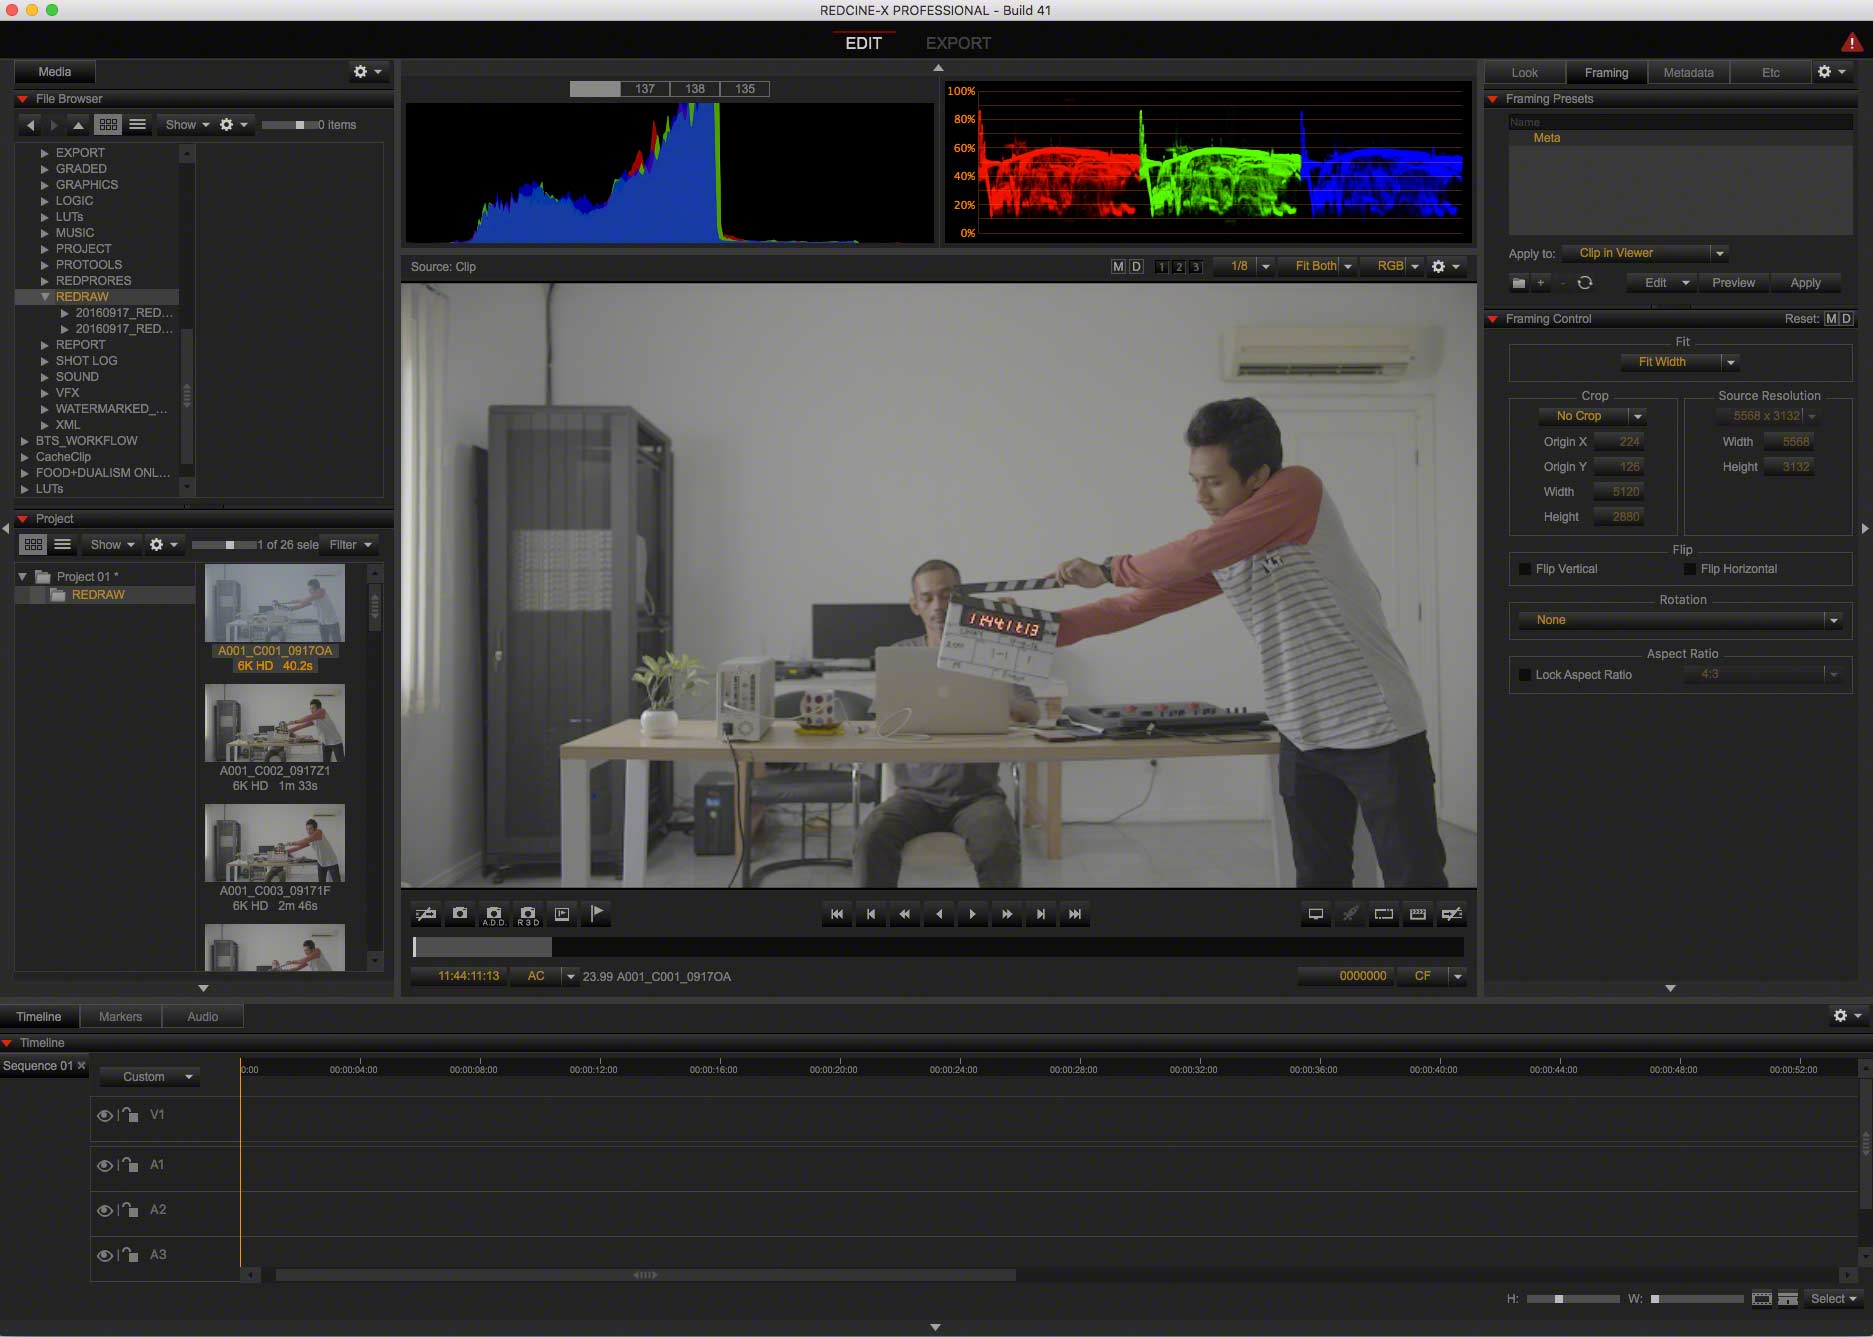
Task: Collapse the REDRAW folder in File Browser
Action: click(x=45, y=297)
